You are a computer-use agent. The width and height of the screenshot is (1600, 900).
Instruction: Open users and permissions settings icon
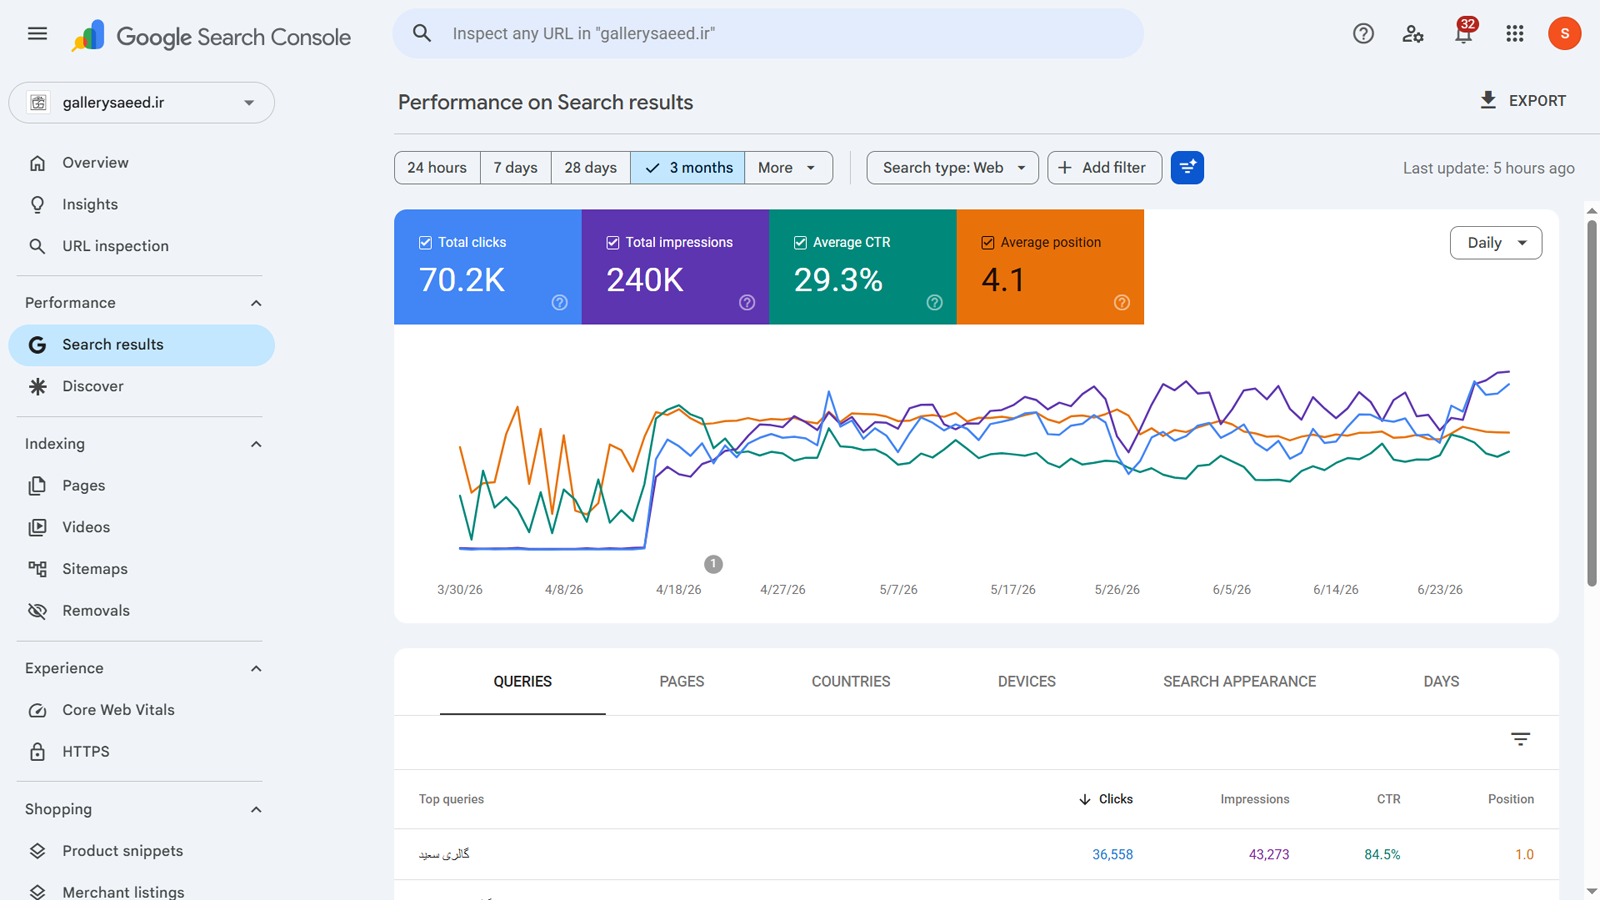pos(1413,33)
